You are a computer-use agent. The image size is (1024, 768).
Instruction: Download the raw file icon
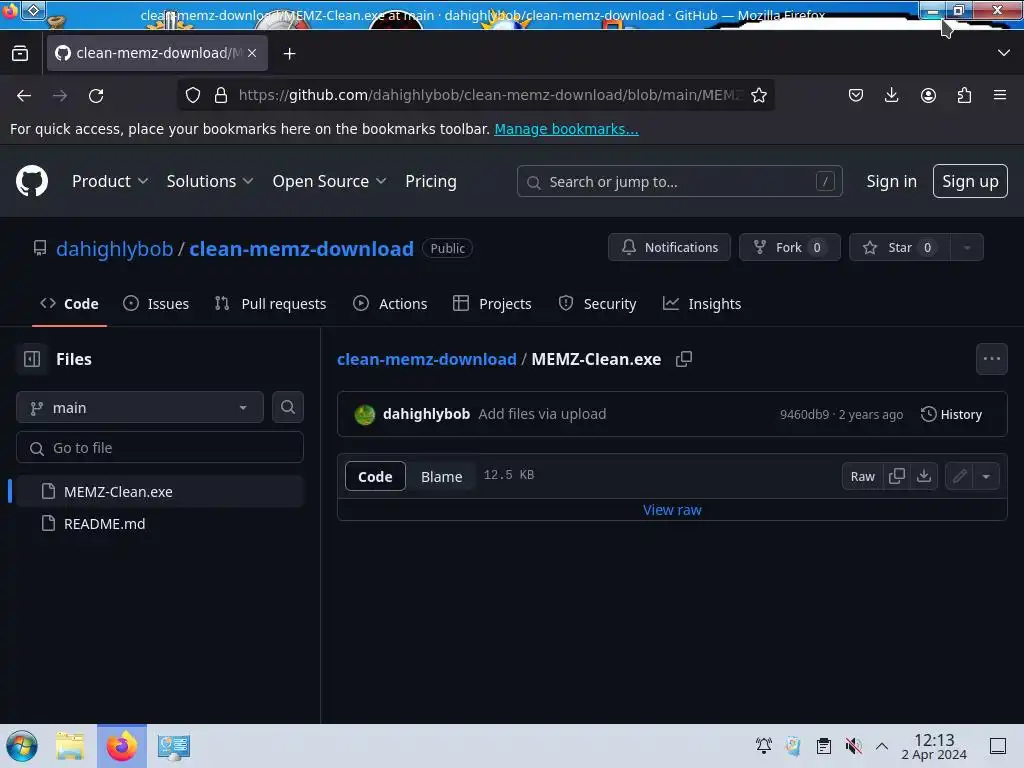click(923, 476)
